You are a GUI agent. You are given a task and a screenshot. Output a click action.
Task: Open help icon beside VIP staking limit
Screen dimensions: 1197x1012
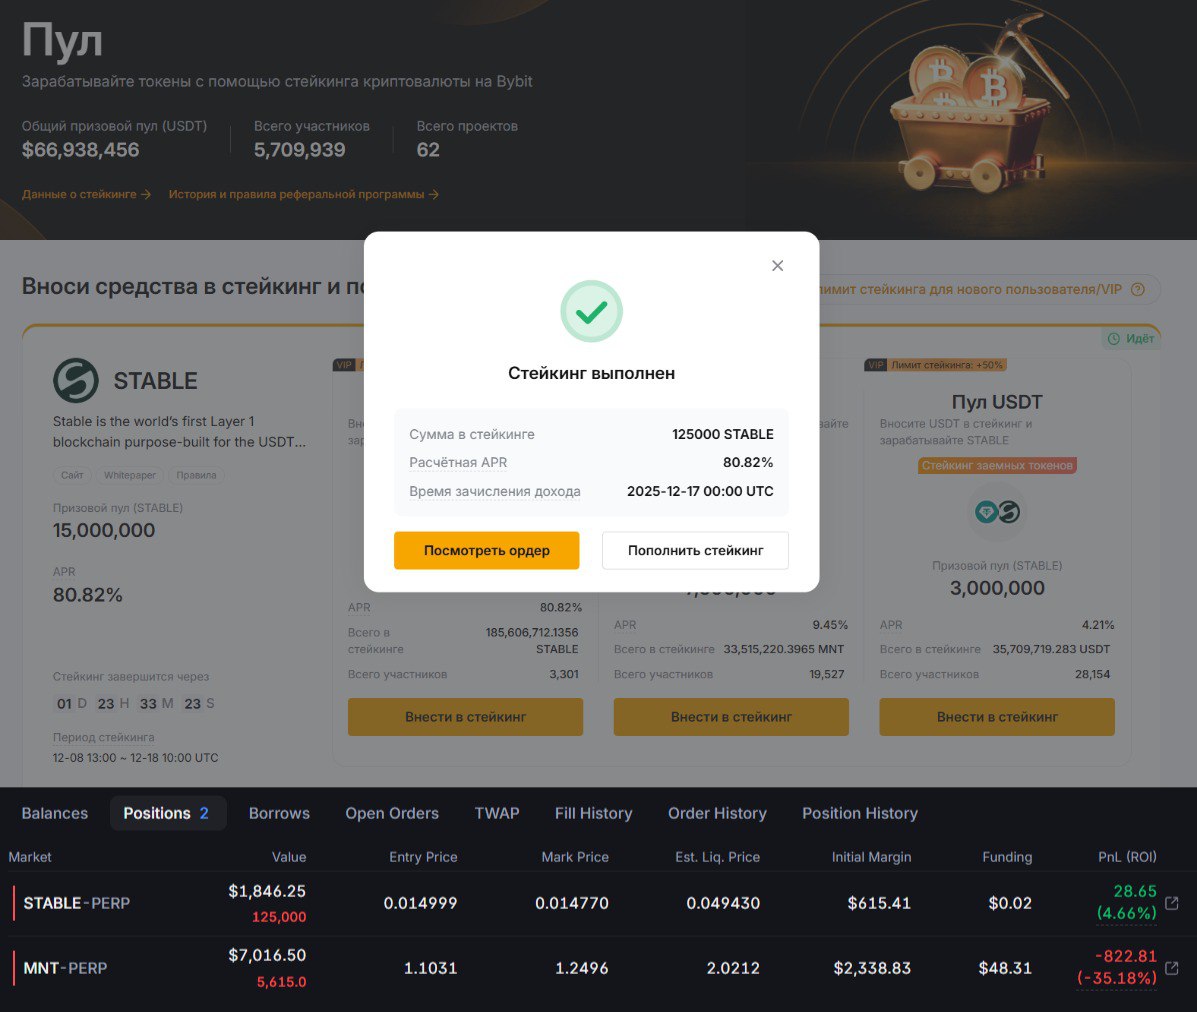coord(1137,290)
